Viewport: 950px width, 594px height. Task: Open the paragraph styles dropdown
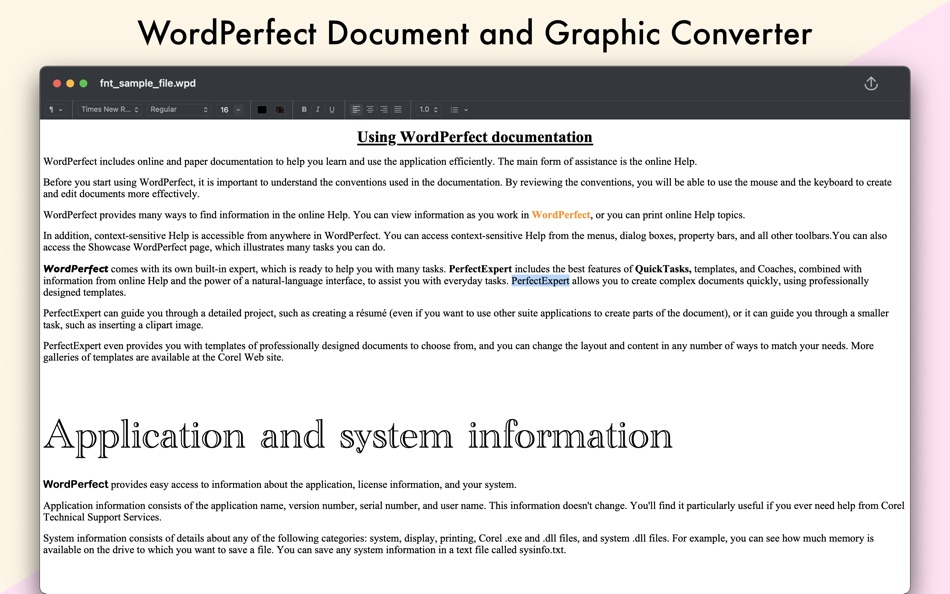55,110
